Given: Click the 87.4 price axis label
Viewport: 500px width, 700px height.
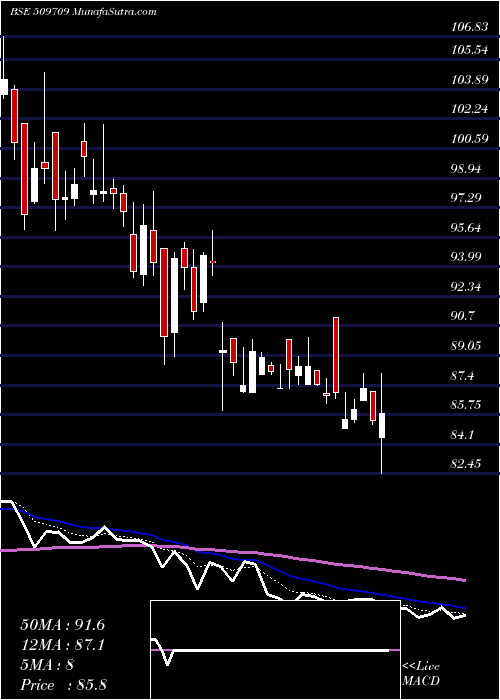Looking at the screenshot, I should (463, 375).
